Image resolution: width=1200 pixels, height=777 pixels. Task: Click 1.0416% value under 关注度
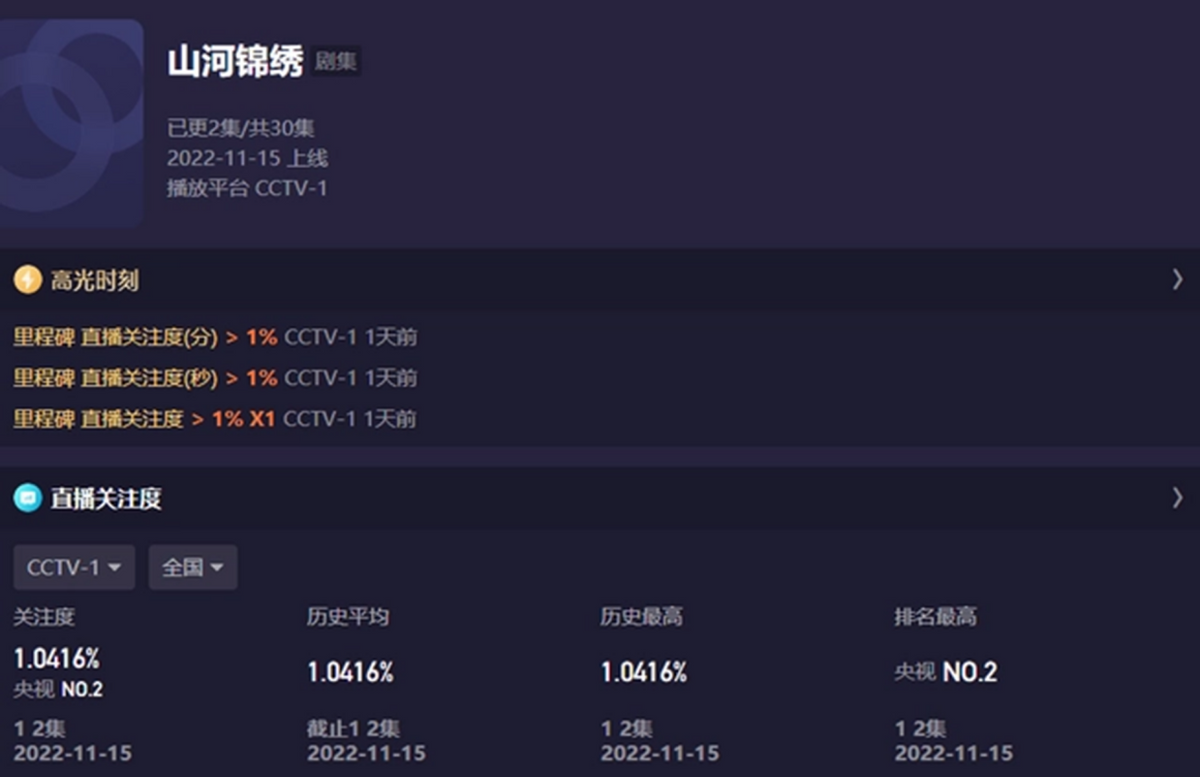coord(56,658)
